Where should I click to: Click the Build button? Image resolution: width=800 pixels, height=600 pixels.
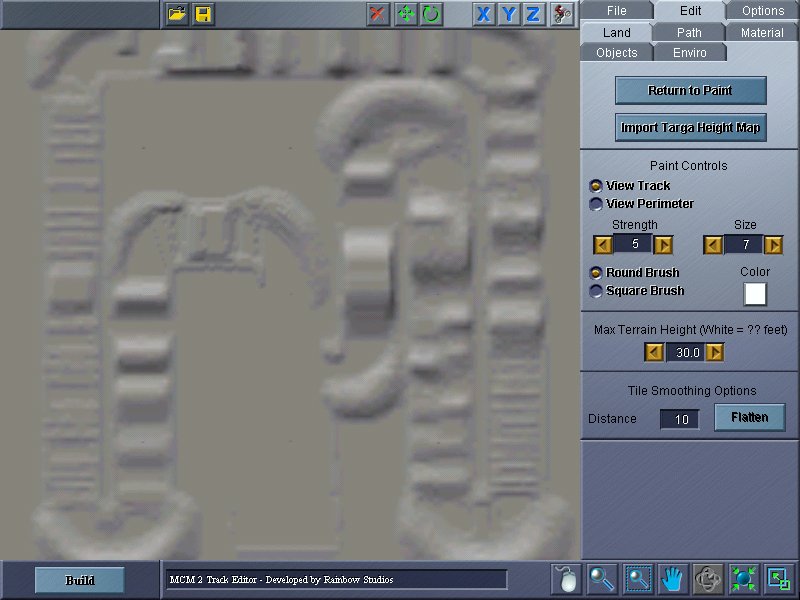(80, 580)
